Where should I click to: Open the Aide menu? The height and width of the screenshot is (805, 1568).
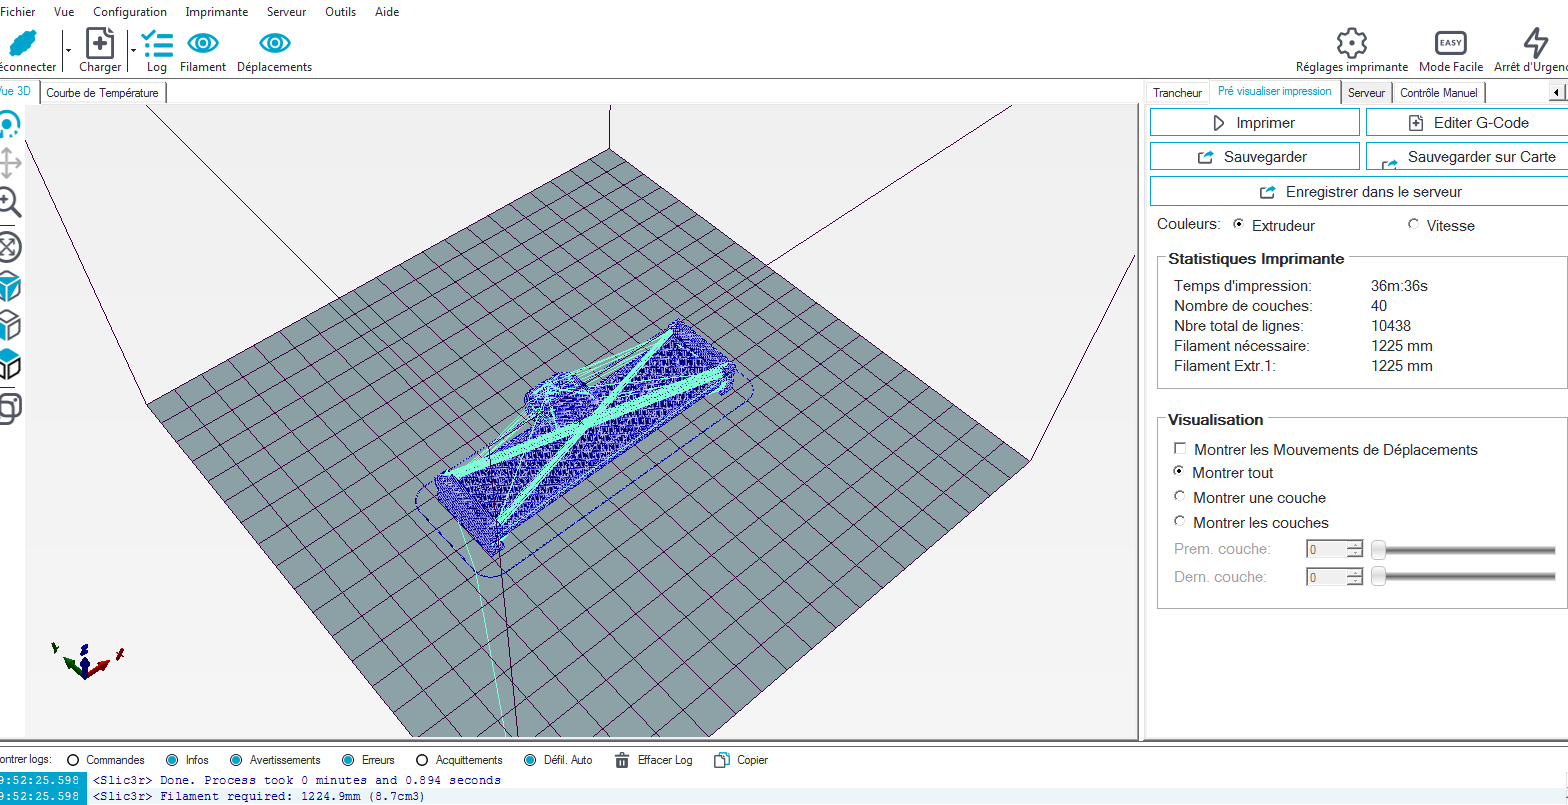coord(386,12)
